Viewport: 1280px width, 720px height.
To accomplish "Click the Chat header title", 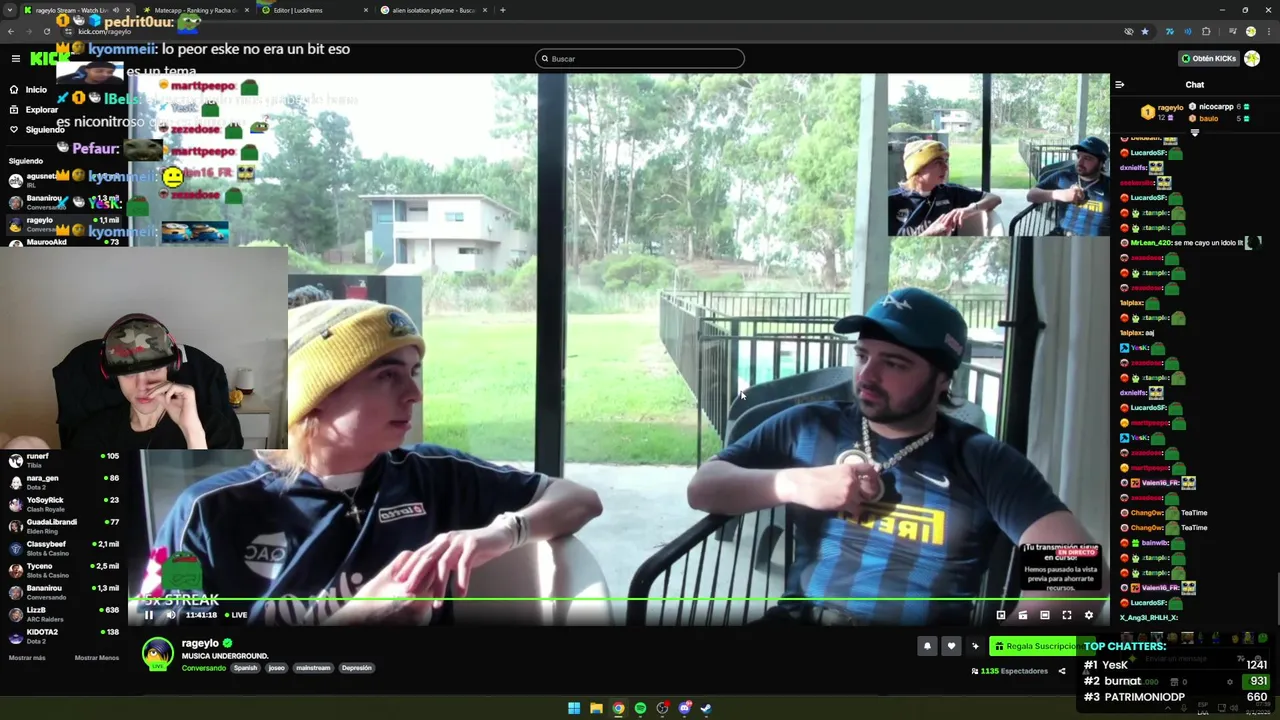I will tap(1195, 85).
